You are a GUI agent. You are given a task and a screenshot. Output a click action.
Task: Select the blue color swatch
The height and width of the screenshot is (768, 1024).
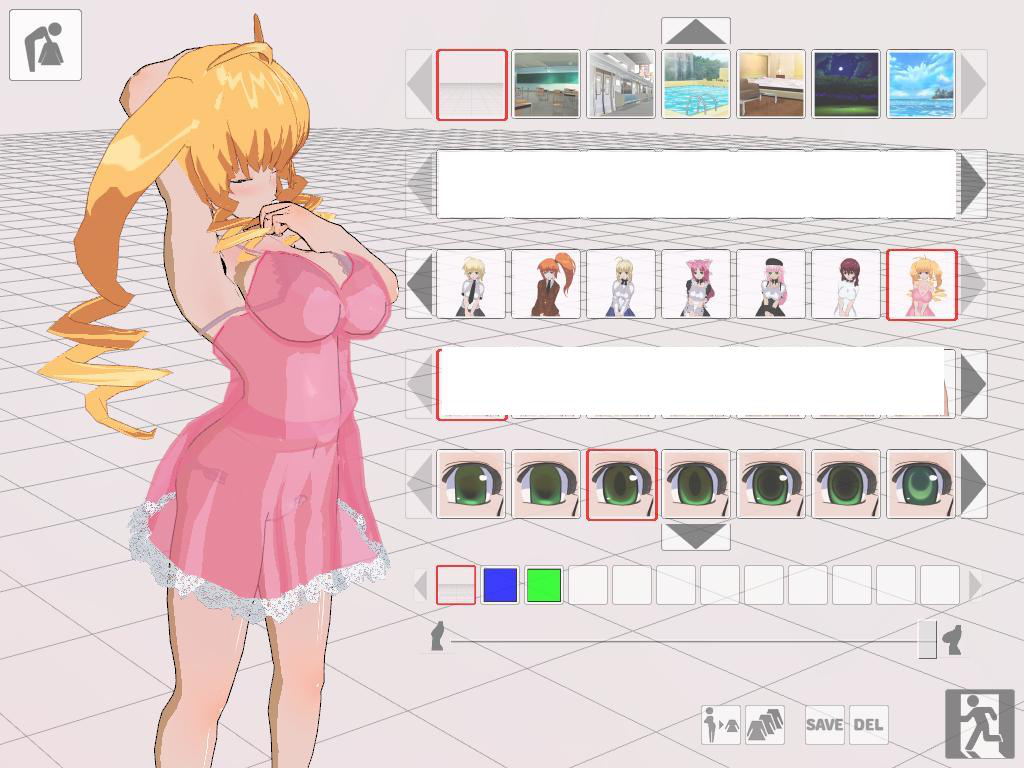click(x=500, y=584)
